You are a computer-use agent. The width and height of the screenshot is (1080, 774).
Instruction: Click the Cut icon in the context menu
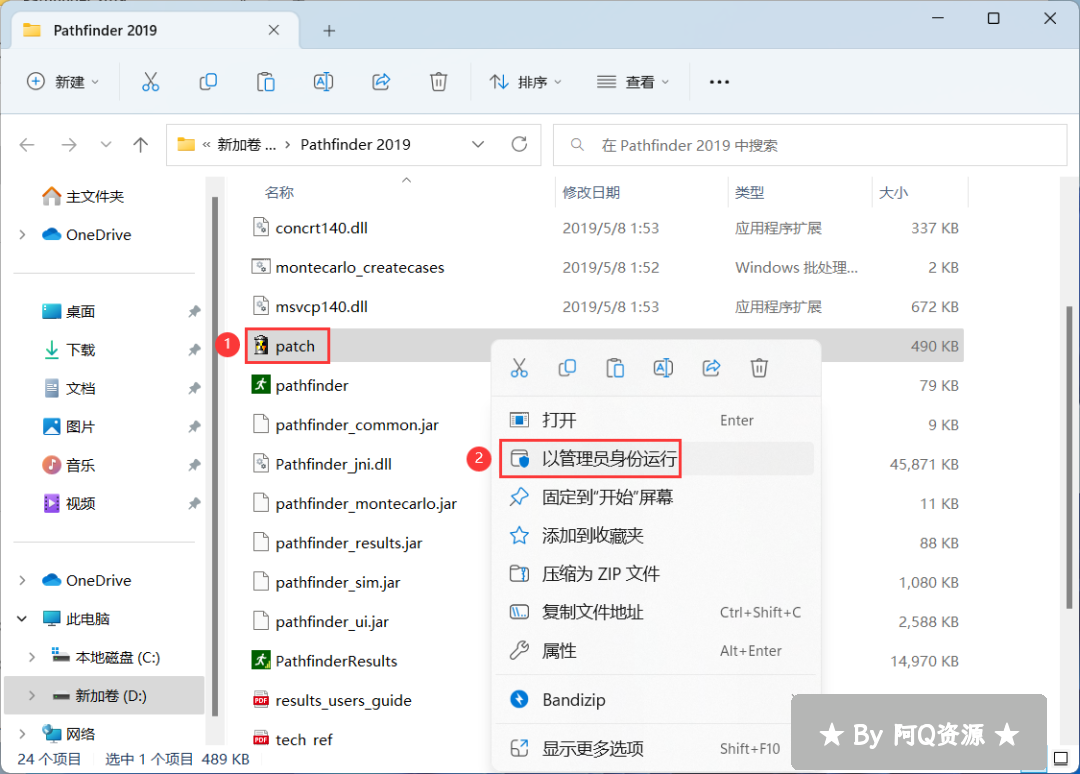click(519, 368)
